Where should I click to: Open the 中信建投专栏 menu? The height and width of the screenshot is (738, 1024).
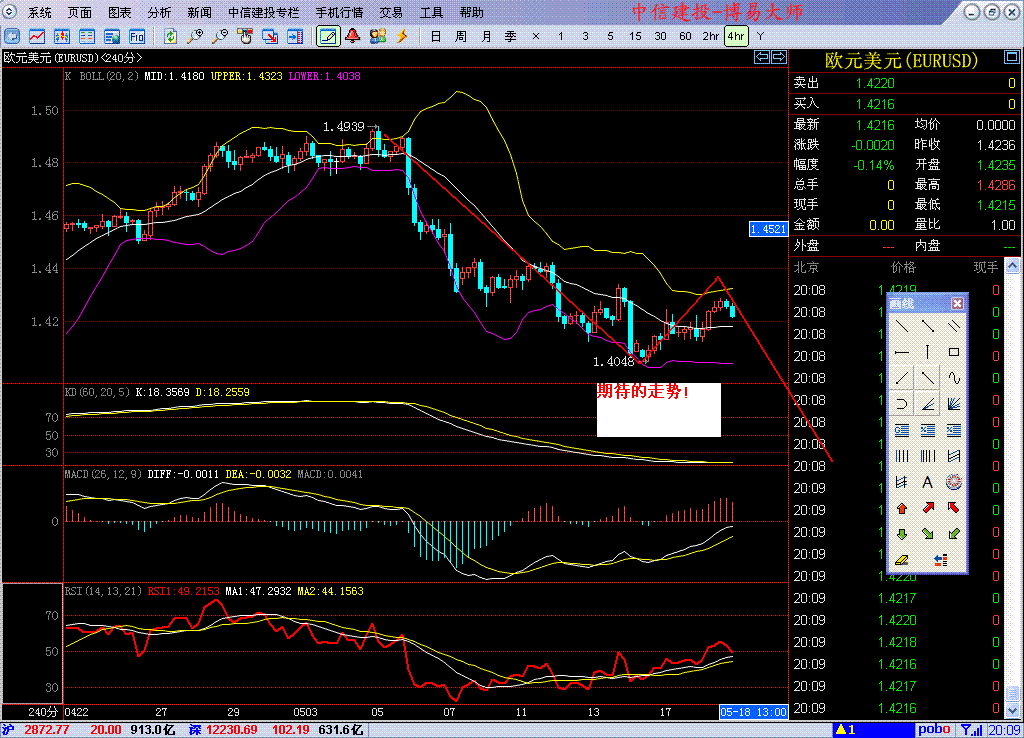pos(264,12)
